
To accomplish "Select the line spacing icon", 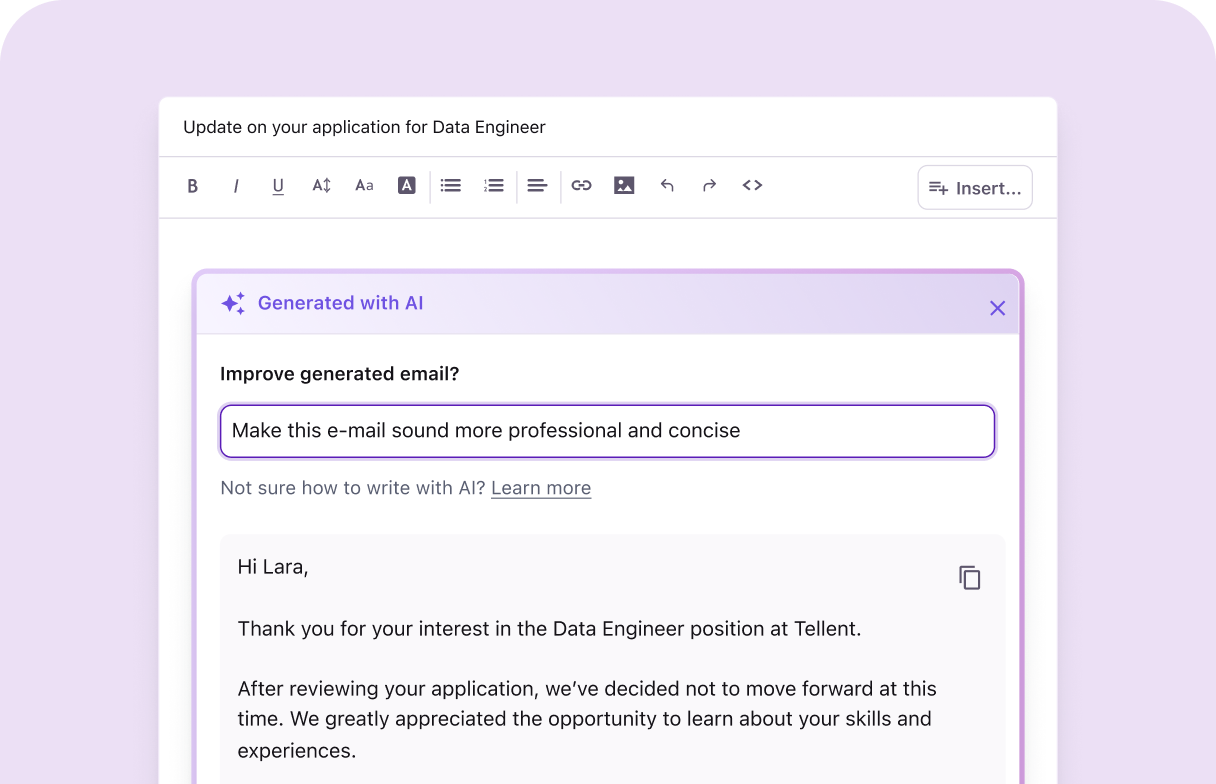I will (x=321, y=185).
